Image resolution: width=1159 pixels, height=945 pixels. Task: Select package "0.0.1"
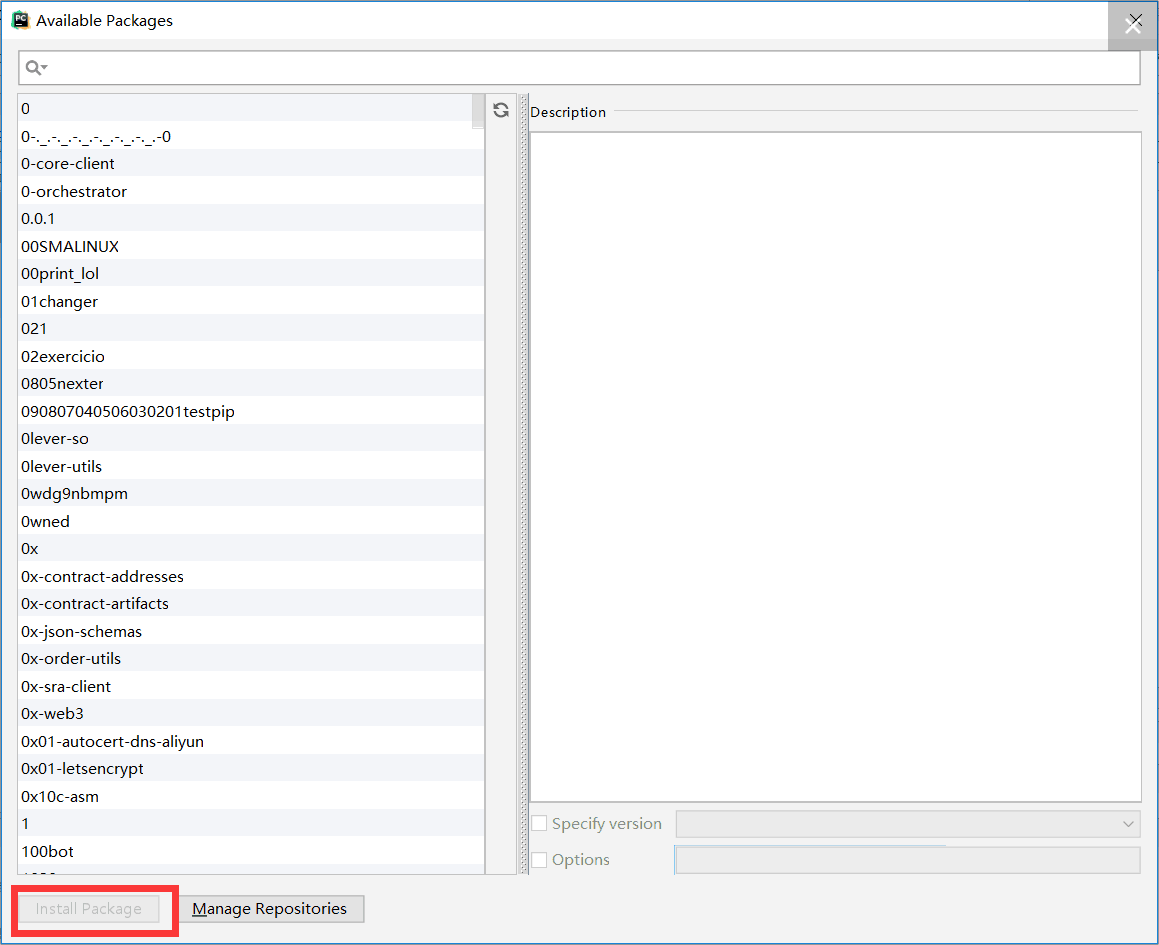pos(251,219)
